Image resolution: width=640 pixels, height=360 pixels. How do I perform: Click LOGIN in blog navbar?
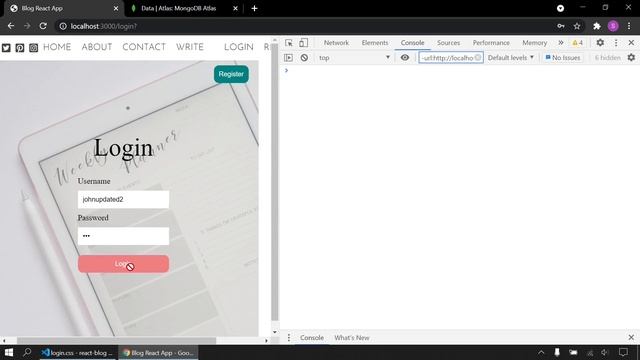[x=239, y=47]
